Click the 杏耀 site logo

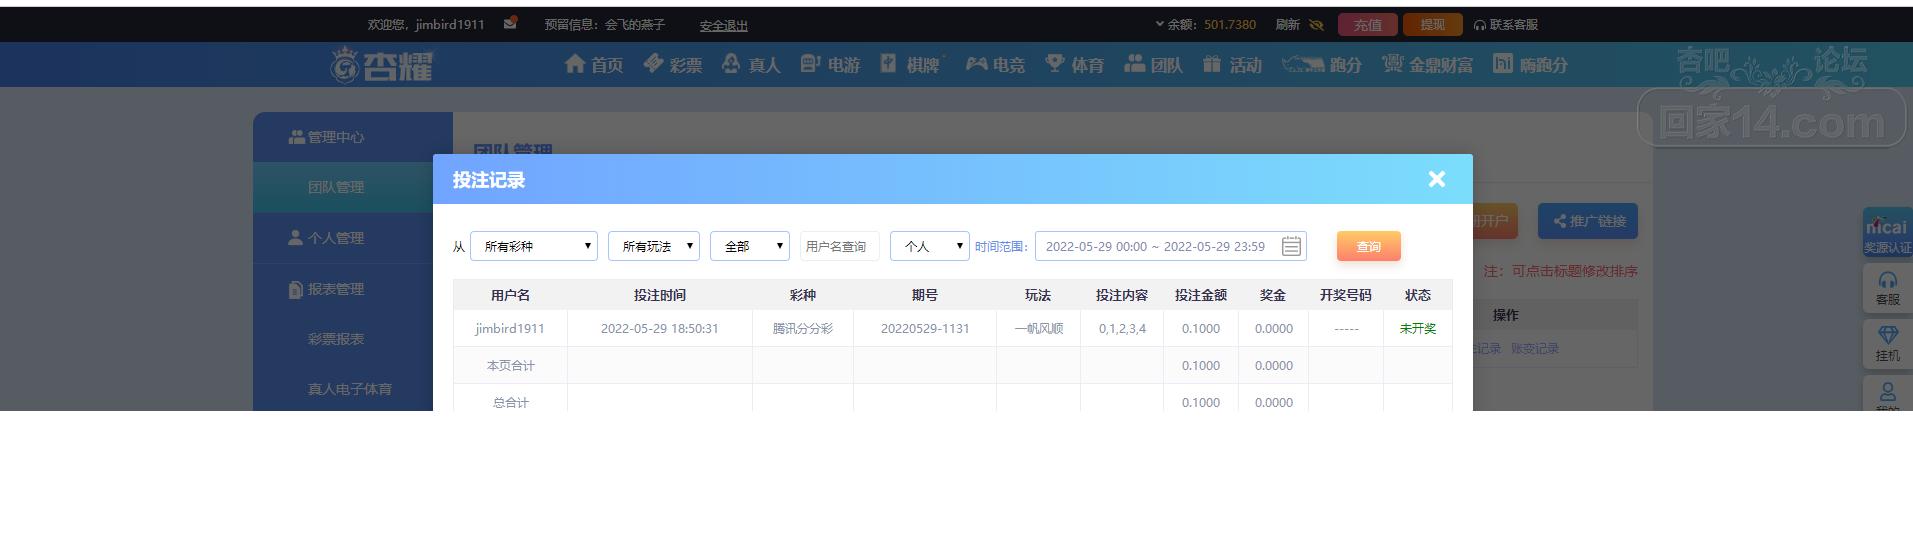coord(382,65)
